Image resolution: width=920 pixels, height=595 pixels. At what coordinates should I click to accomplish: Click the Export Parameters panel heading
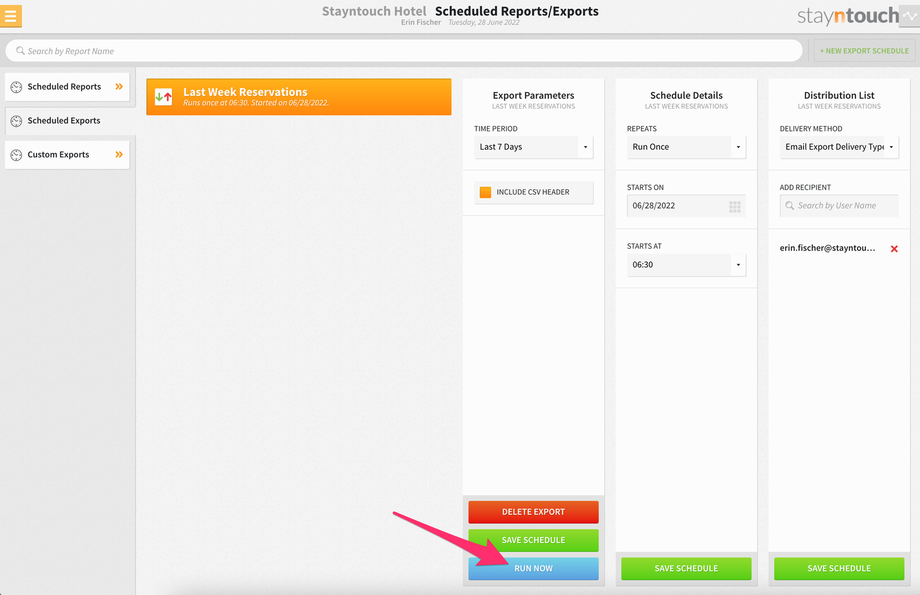(533, 95)
